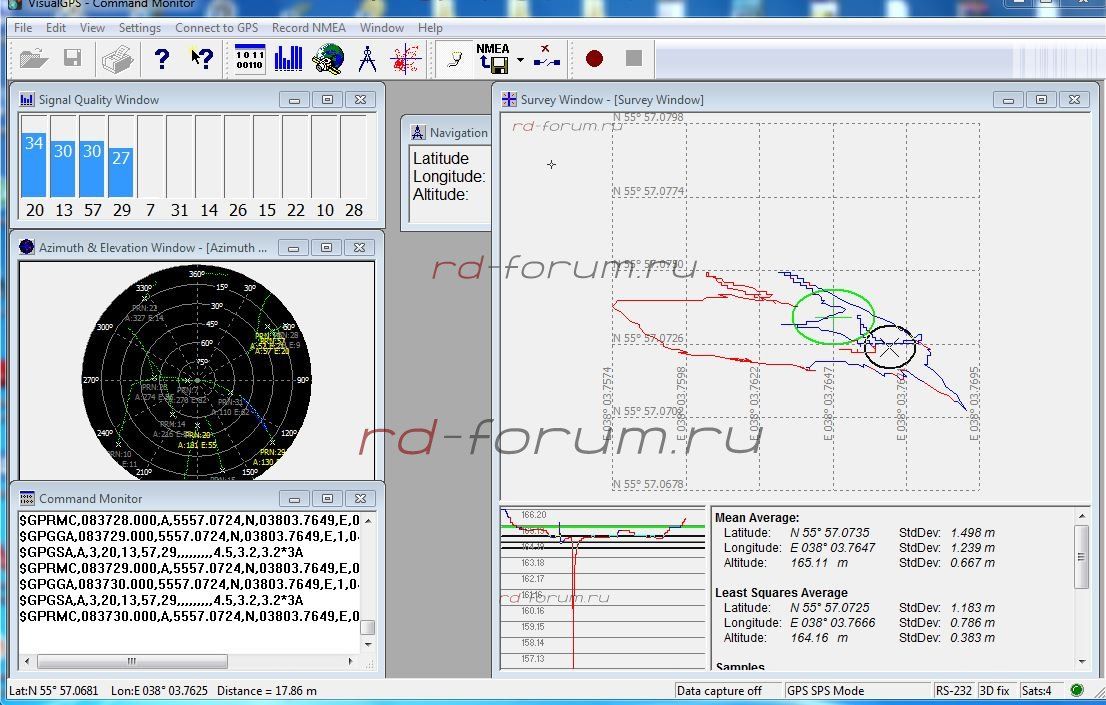Click the black crosshair circle on survey plot
The width and height of the screenshot is (1106, 705).
point(889,347)
